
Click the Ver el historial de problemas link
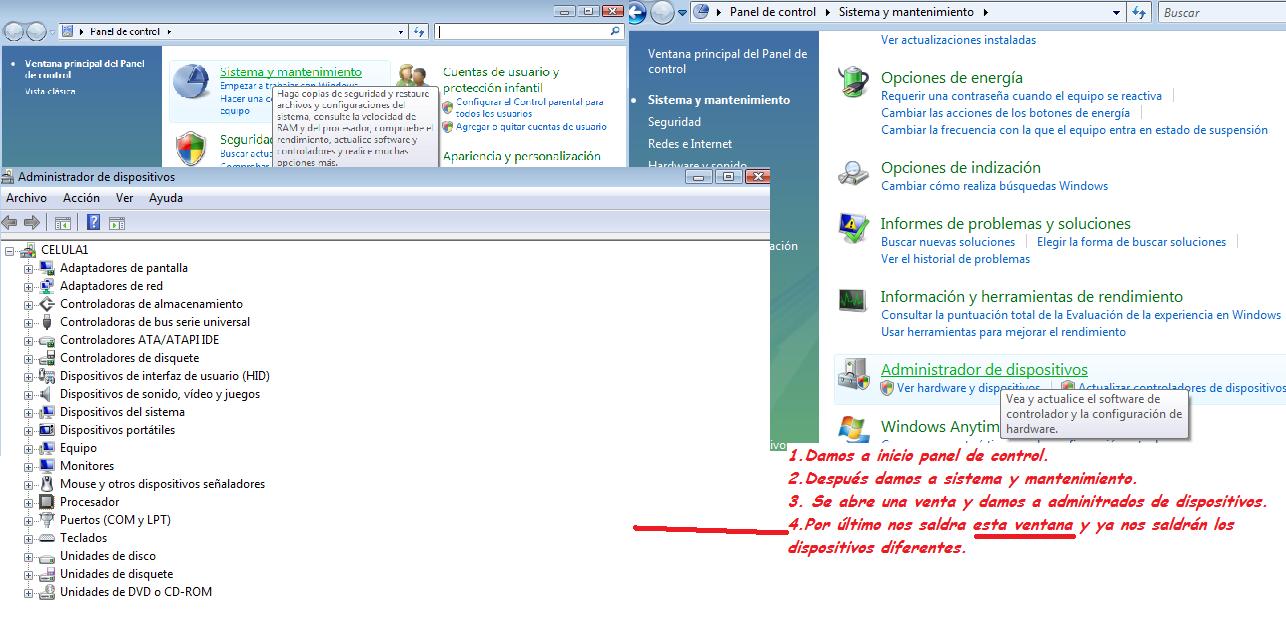click(x=955, y=259)
